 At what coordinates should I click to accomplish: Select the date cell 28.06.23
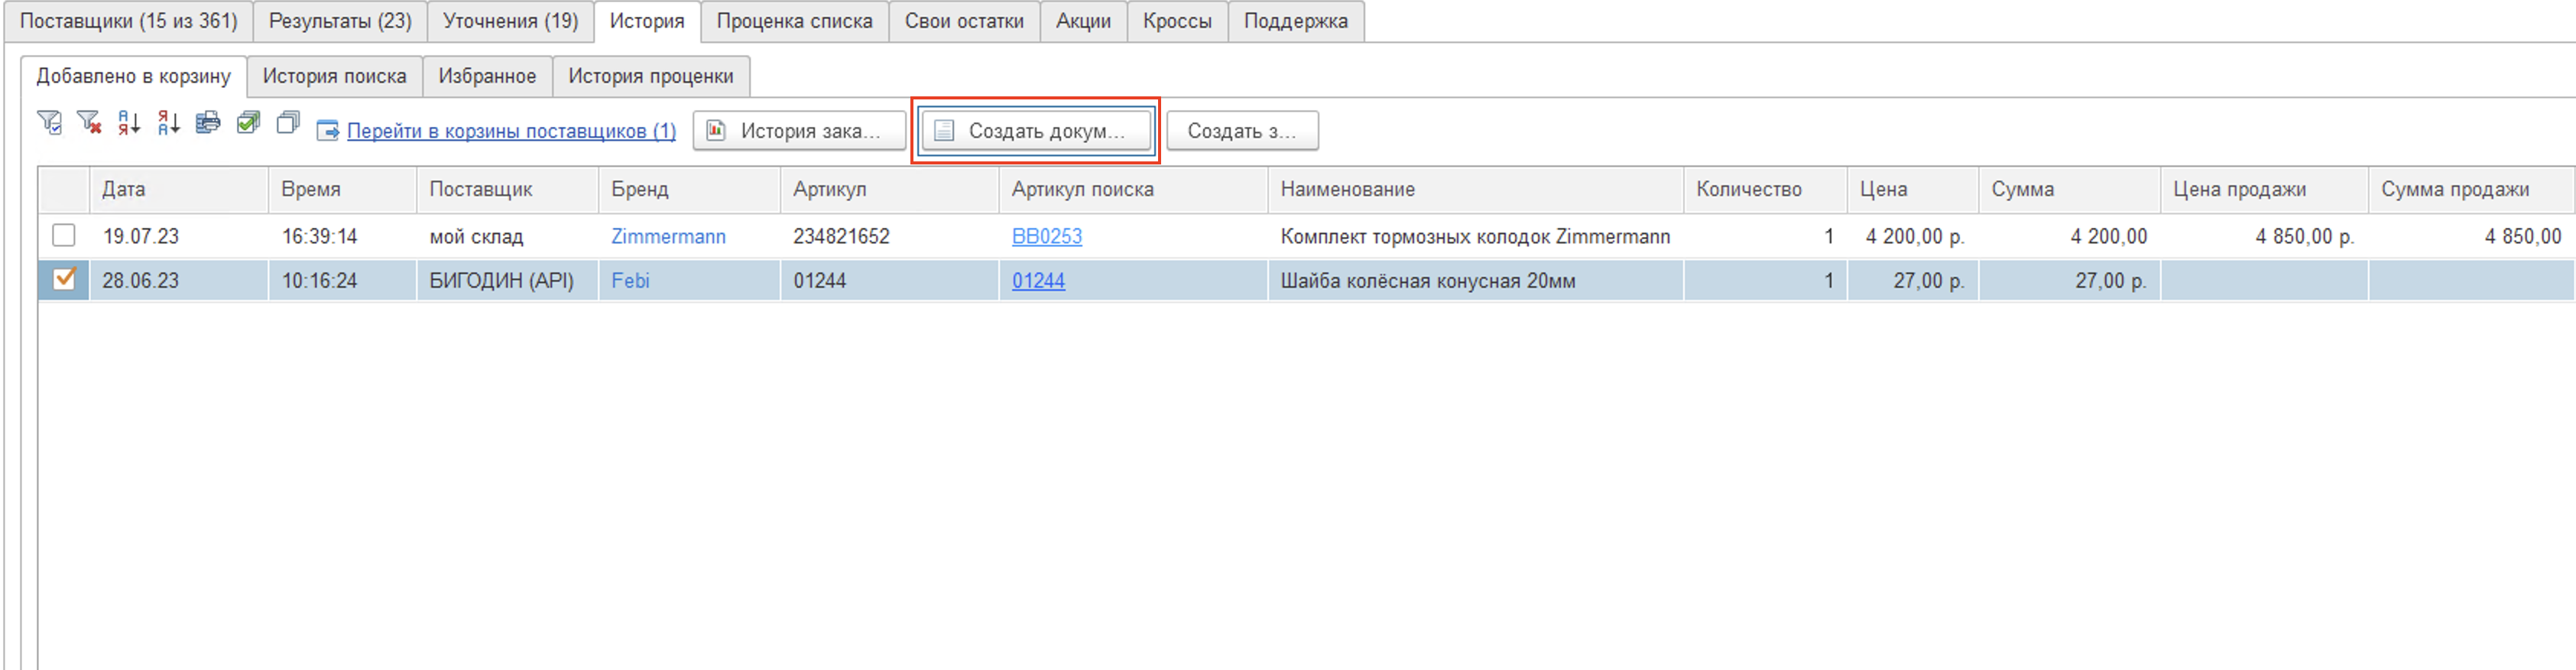click(179, 281)
